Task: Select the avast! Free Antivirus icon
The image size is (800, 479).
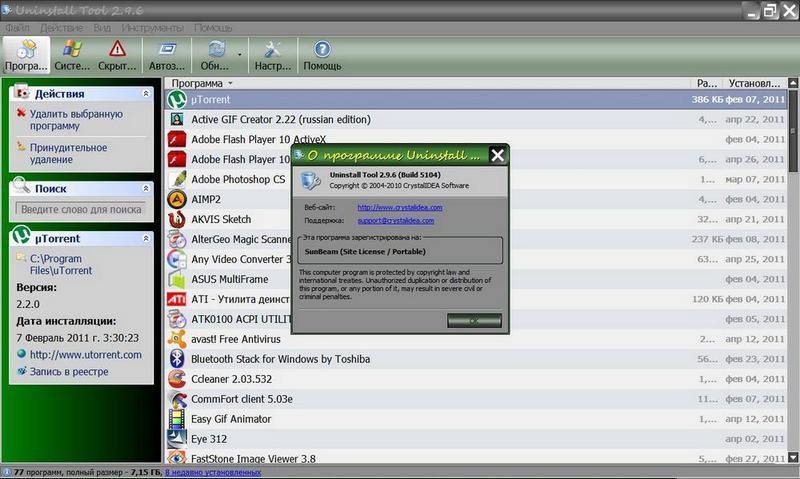Action: pos(177,339)
